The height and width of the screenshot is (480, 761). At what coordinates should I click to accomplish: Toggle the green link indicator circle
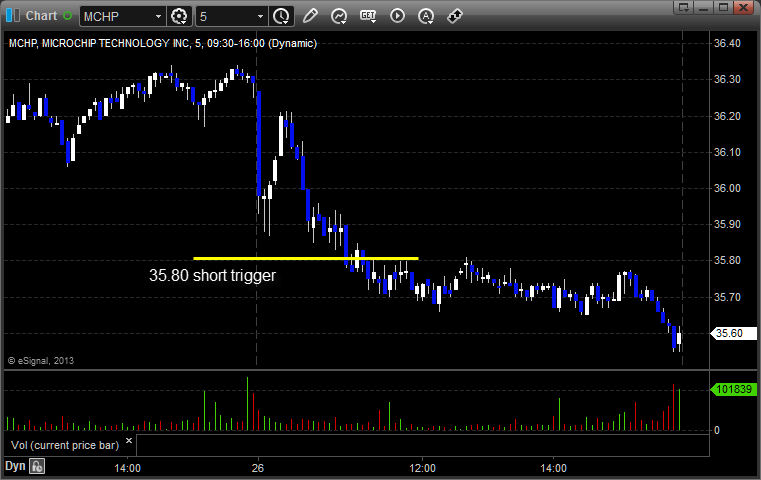tap(67, 16)
